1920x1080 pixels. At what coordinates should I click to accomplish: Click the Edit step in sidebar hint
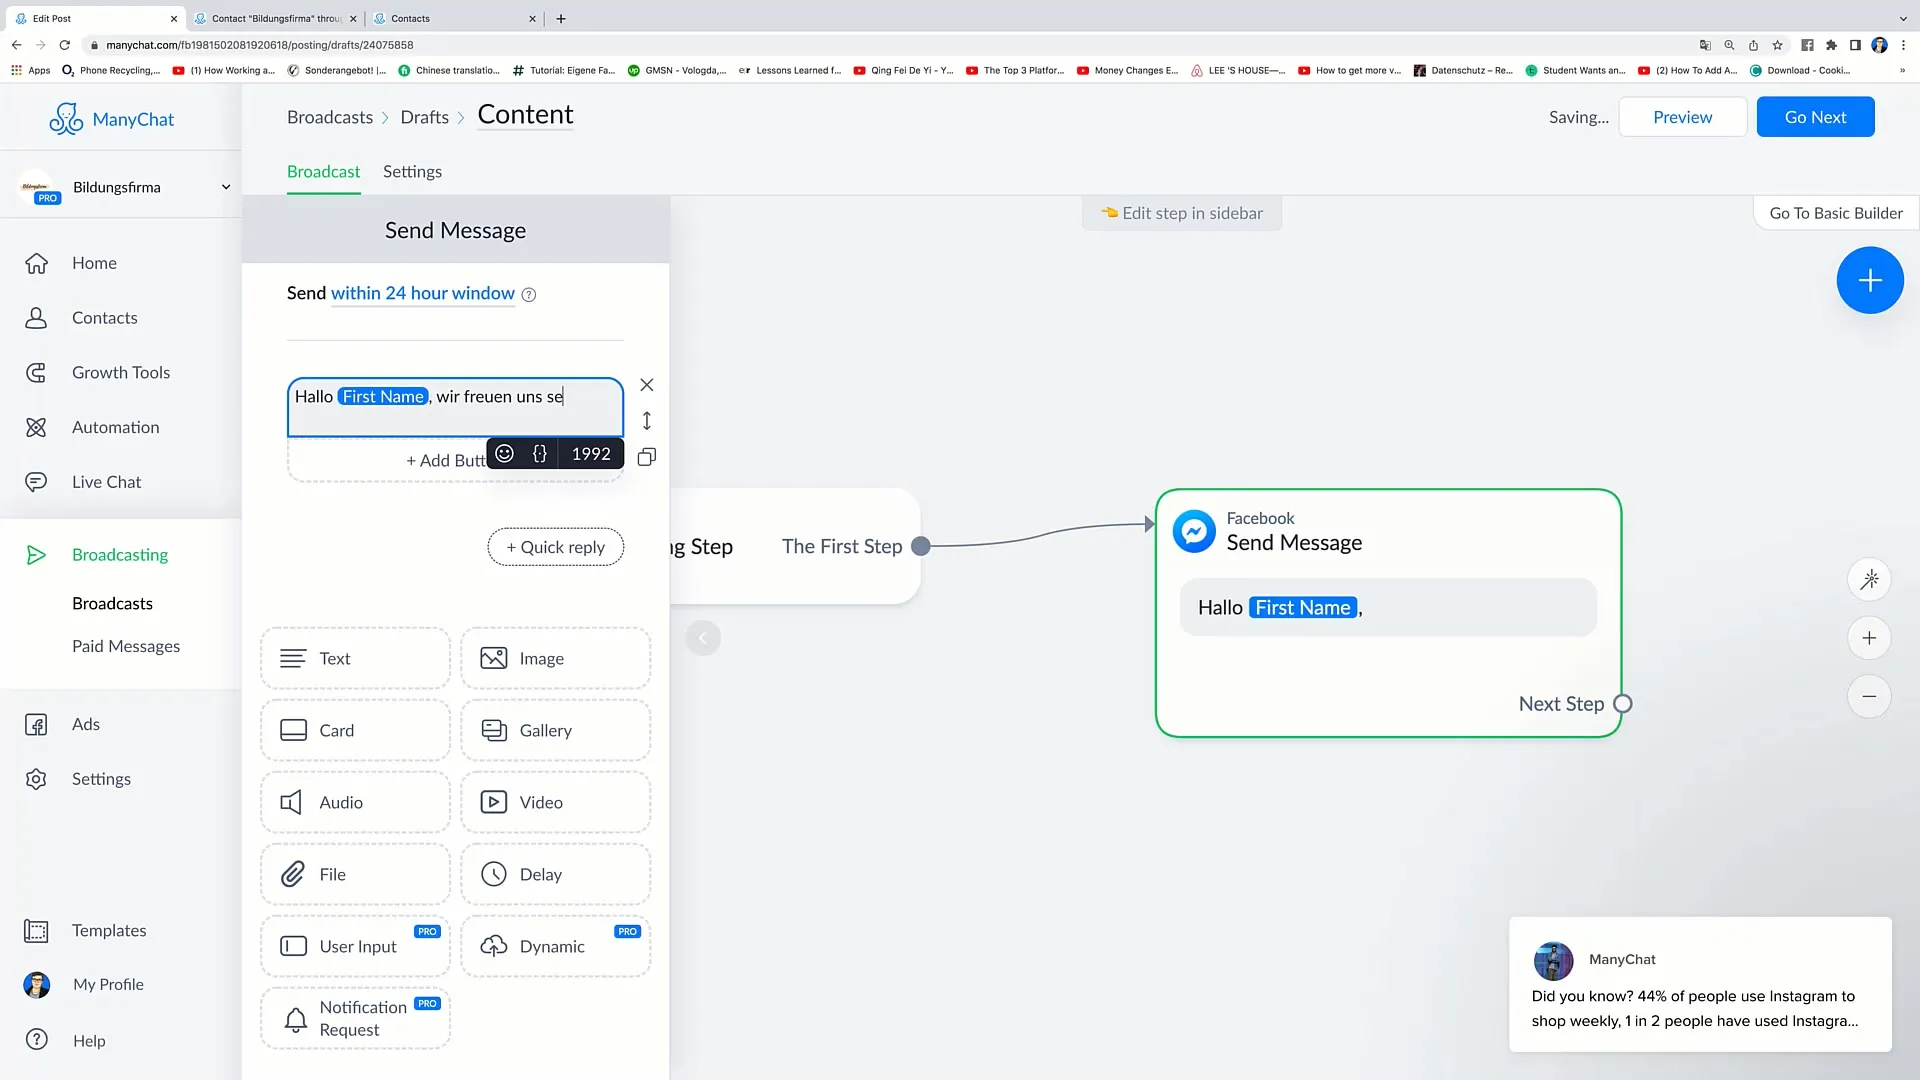click(1182, 213)
